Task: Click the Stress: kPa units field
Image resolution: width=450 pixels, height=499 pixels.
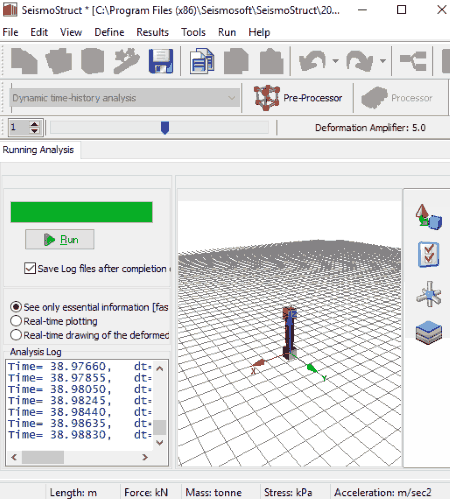Action: (288, 492)
